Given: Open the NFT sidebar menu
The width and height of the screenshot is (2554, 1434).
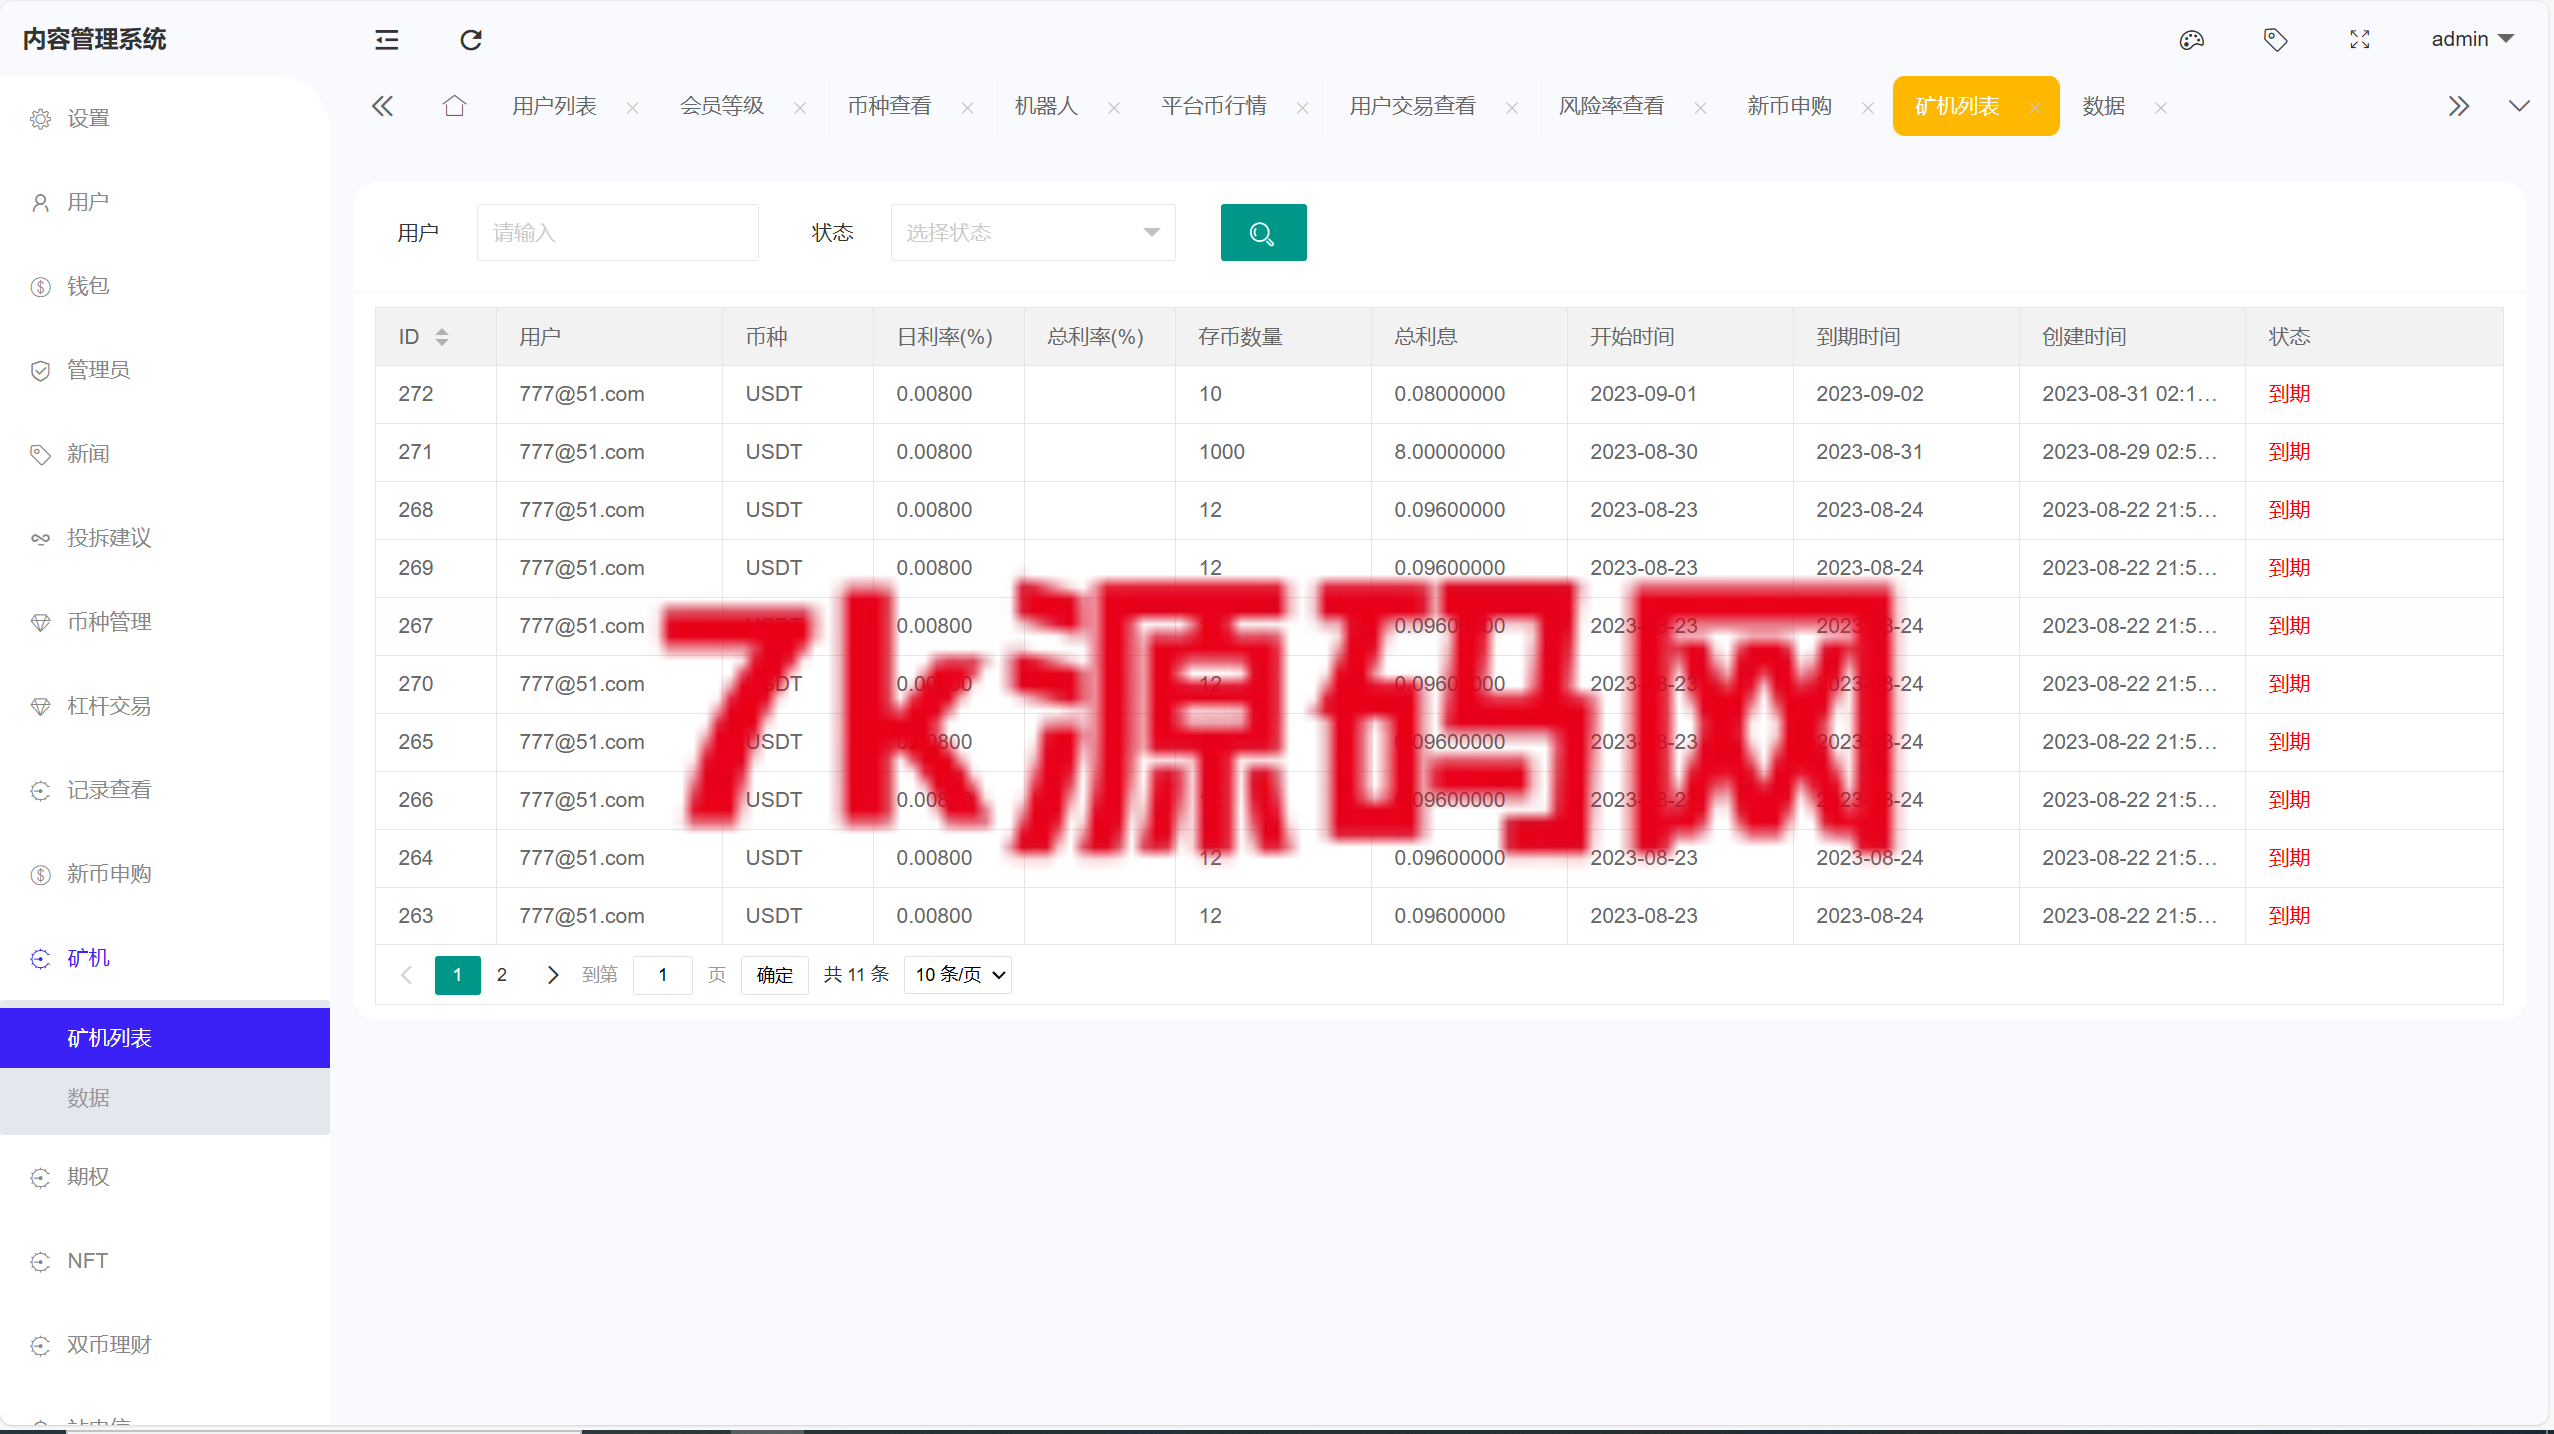Looking at the screenshot, I should 165,1262.
